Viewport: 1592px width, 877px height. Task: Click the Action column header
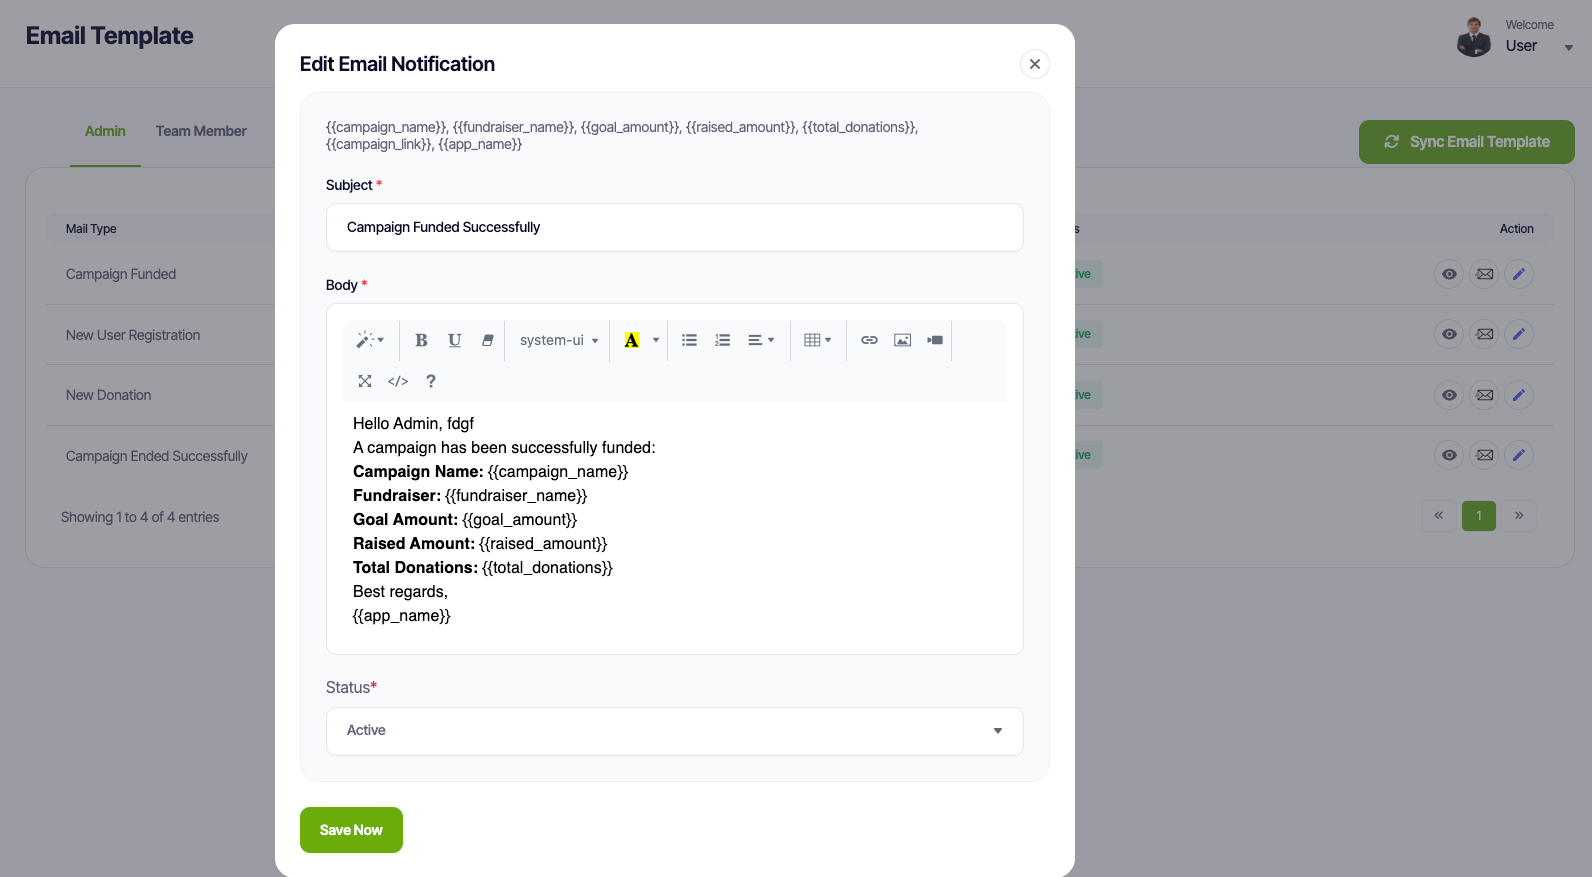(x=1516, y=229)
